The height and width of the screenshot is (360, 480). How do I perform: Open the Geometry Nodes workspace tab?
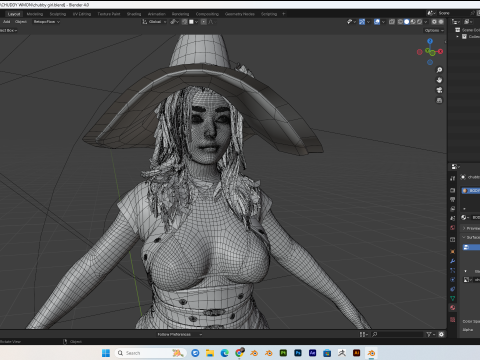click(239, 14)
